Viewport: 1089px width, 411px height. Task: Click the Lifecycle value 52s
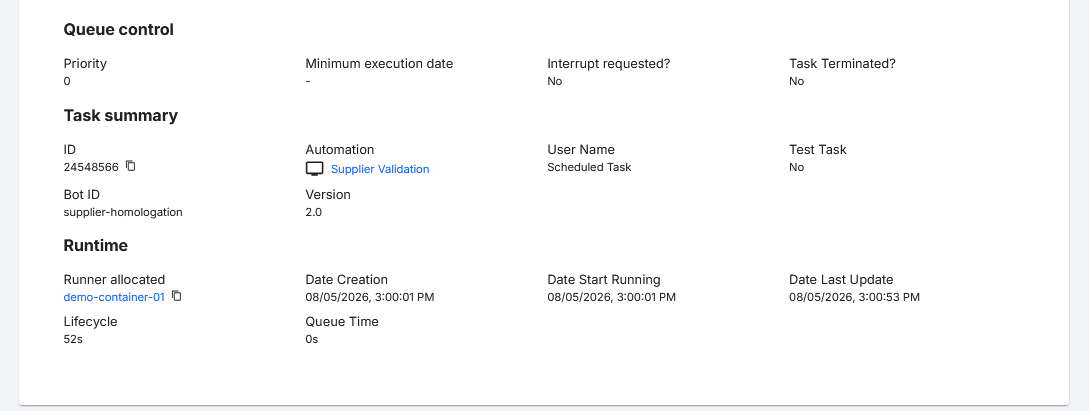click(x=73, y=339)
